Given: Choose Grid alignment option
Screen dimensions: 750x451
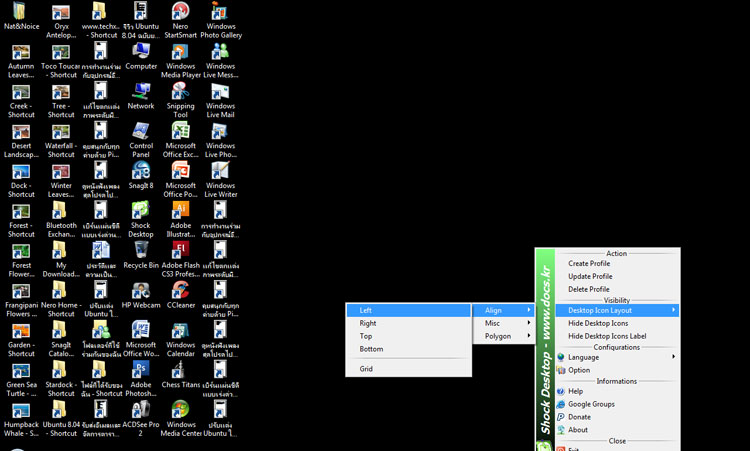Looking at the screenshot, I should pyautogui.click(x=408, y=369).
